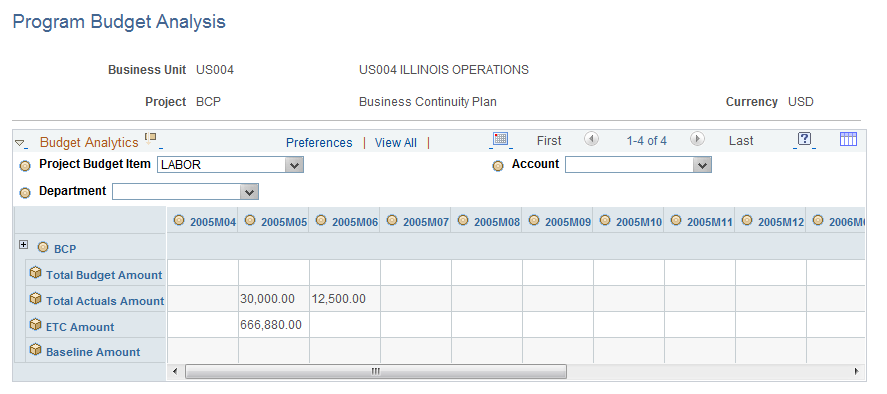This screenshot has height=394, width=887.
Task: Select the 2005M05 column header link
Action: click(x=284, y=222)
